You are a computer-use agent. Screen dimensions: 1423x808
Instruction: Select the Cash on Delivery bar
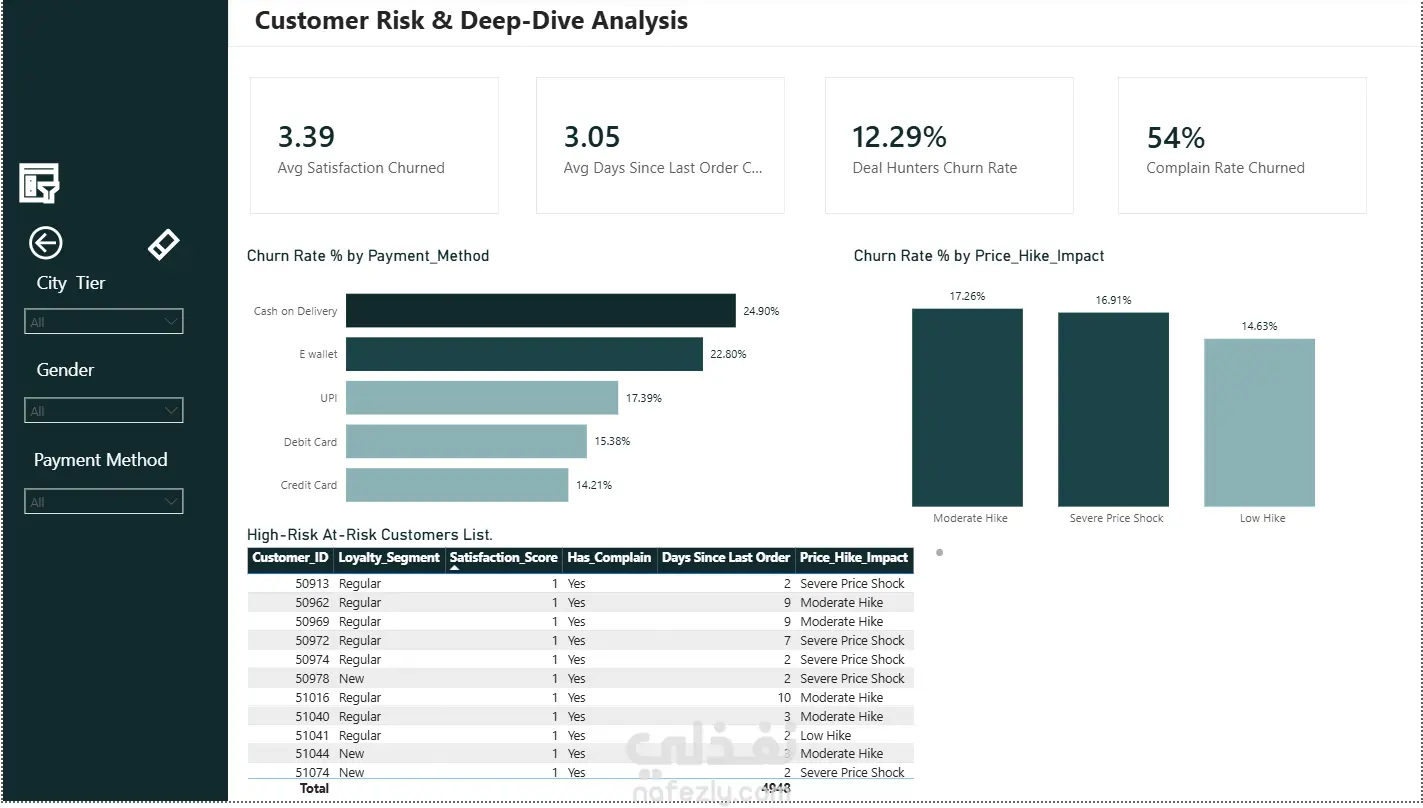click(541, 311)
